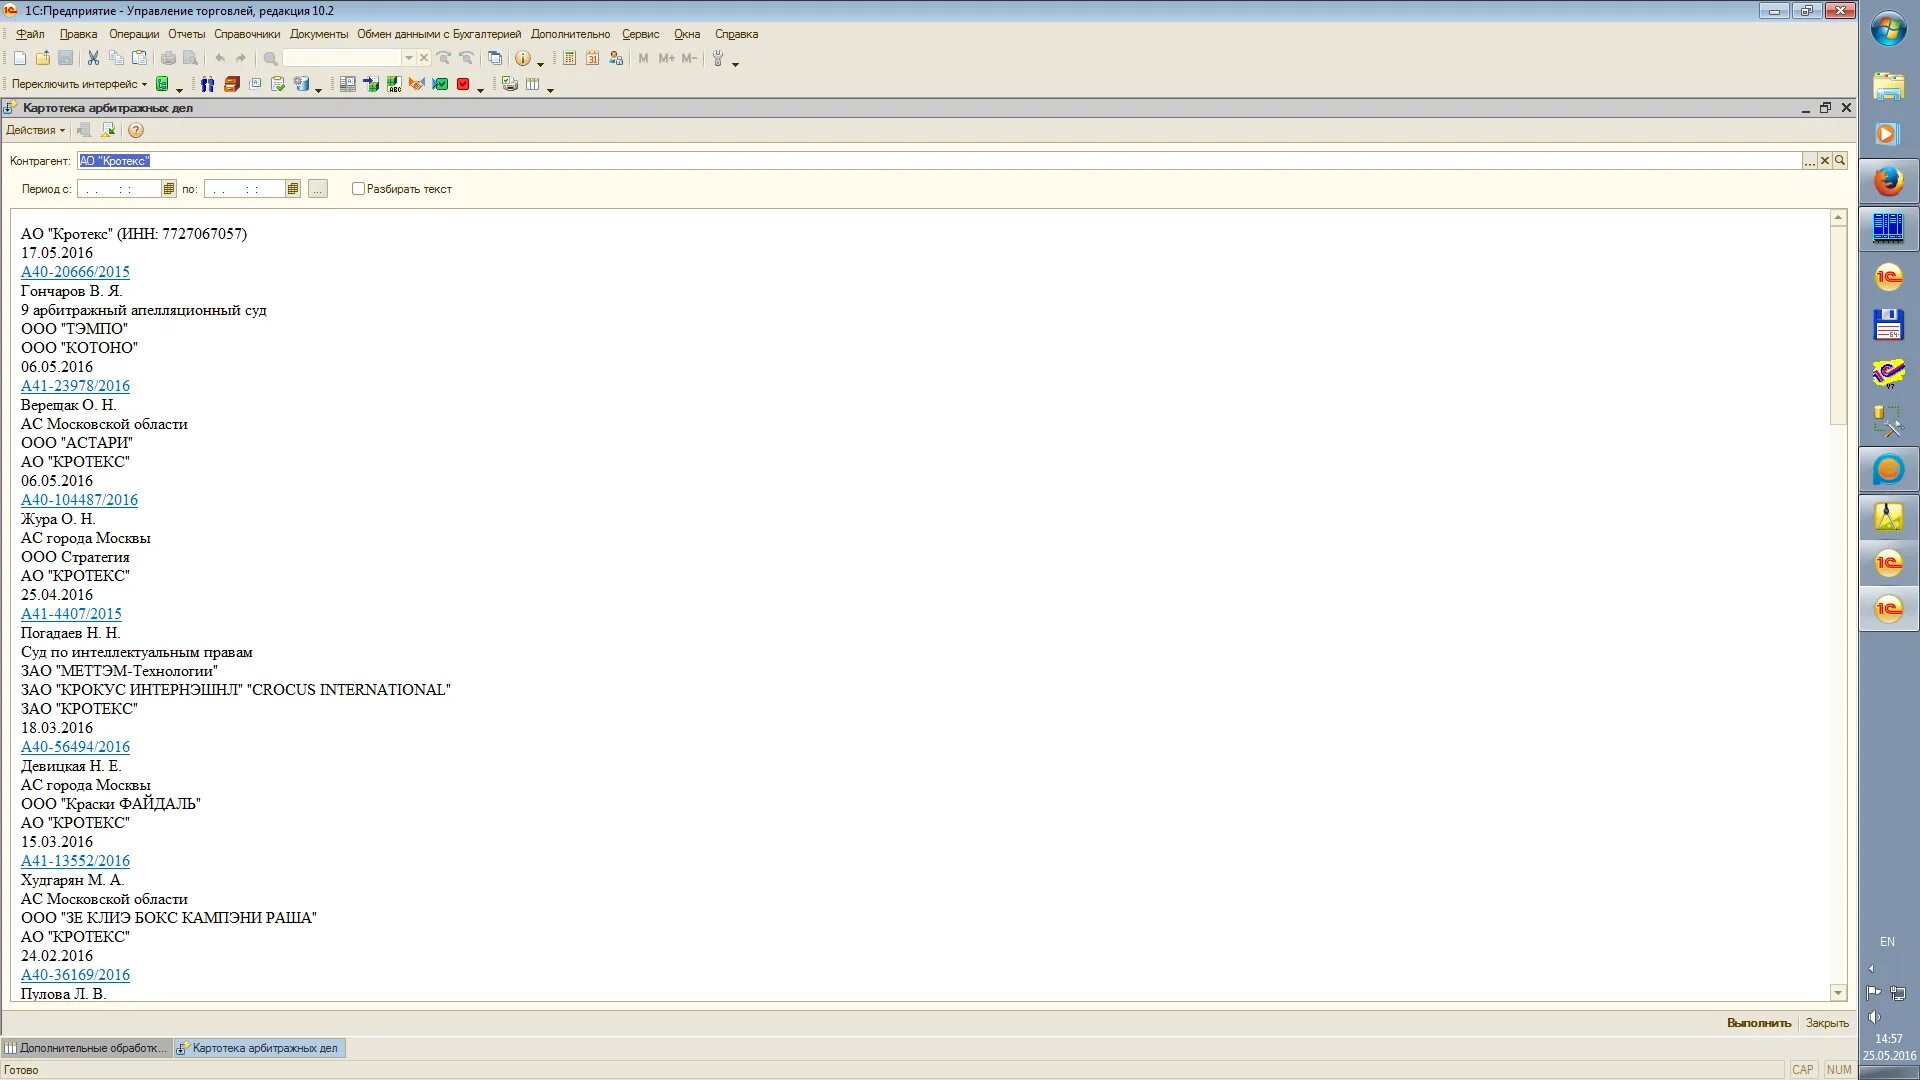The width and height of the screenshot is (1920, 1080).
Task: Click the Print icon in toolbar
Action: pyautogui.click(x=168, y=58)
